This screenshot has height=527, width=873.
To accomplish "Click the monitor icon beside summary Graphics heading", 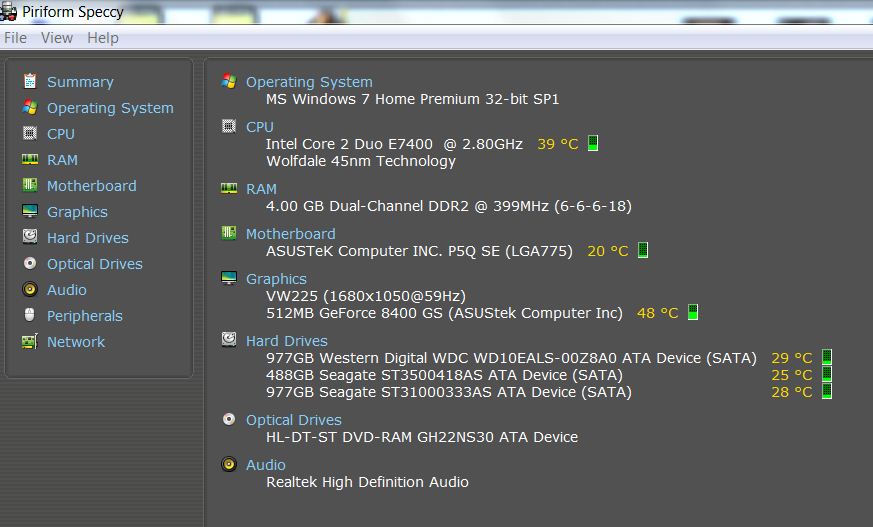I will click(x=229, y=278).
